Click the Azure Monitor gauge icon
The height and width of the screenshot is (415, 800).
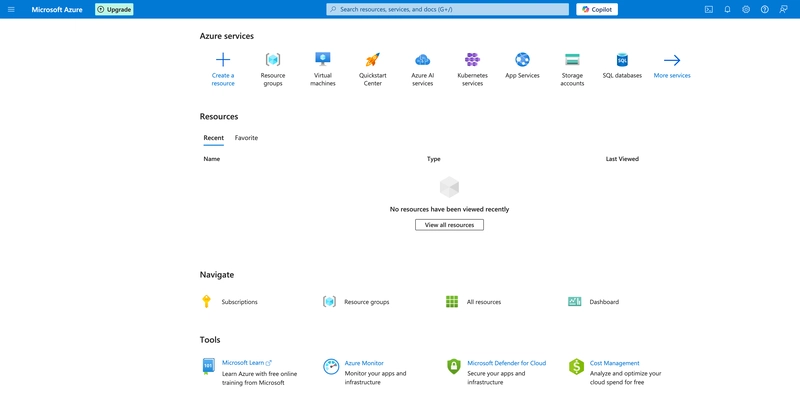click(x=331, y=367)
